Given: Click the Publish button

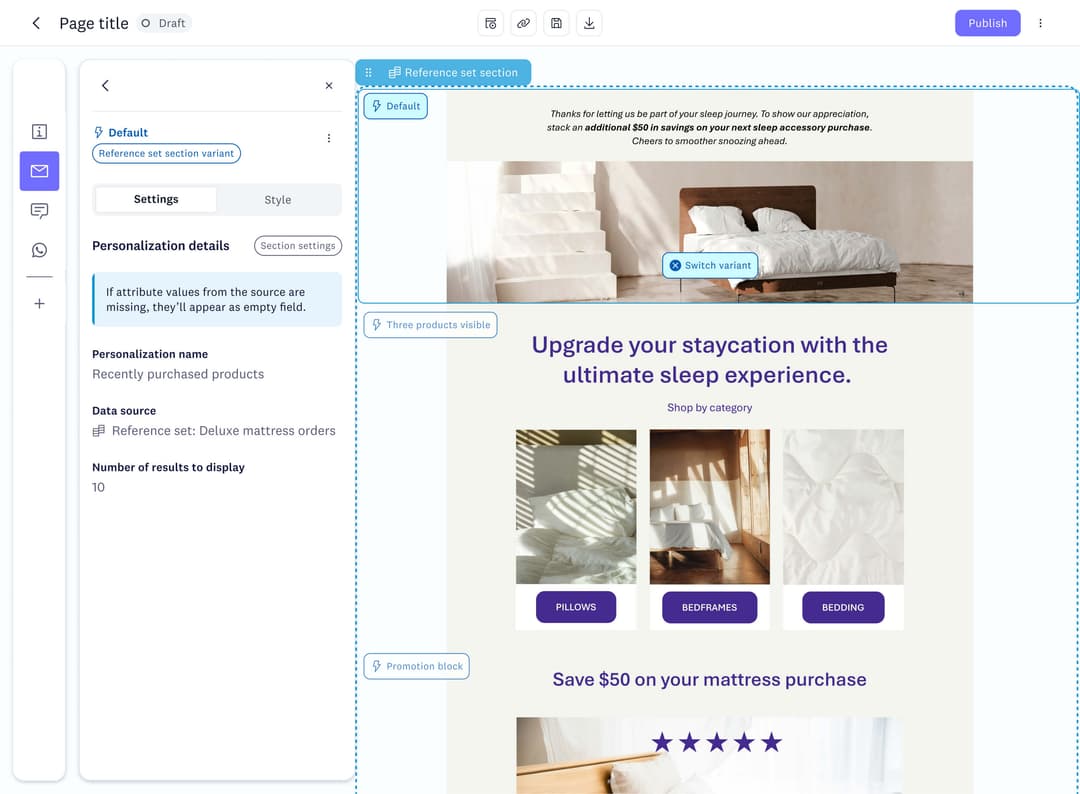Looking at the screenshot, I should (x=988, y=22).
